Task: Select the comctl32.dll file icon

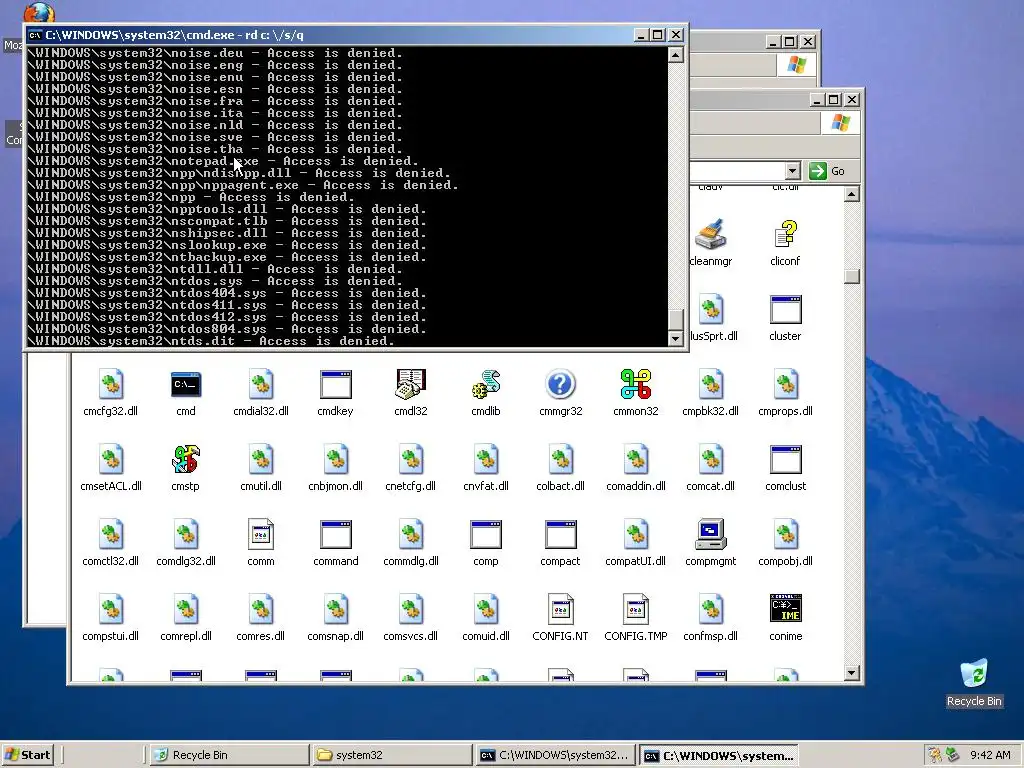Action: point(110,534)
